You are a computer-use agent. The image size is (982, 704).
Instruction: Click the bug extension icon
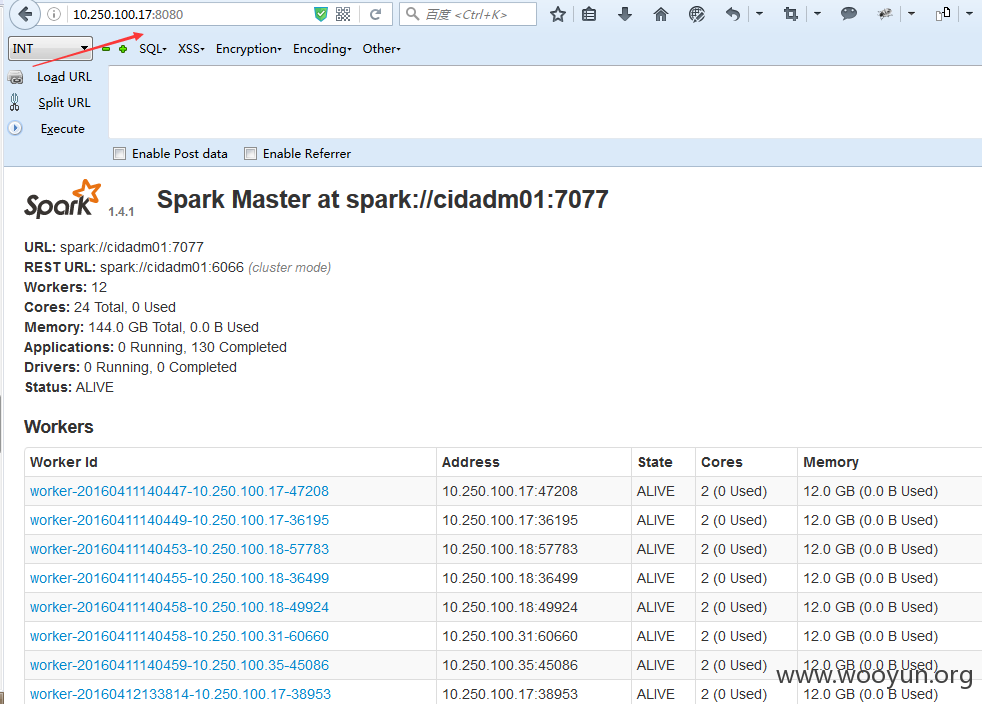[x=884, y=14]
